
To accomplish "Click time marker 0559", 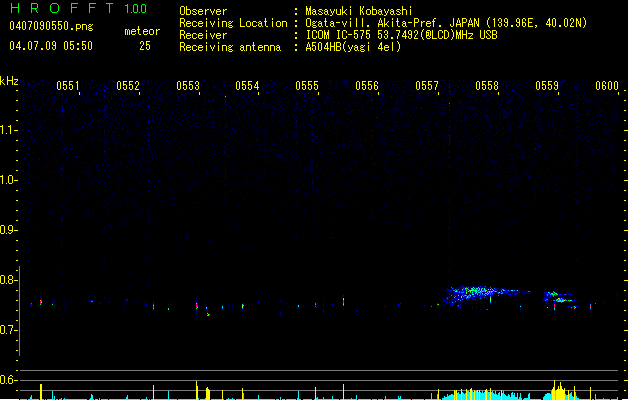I will (x=547, y=86).
